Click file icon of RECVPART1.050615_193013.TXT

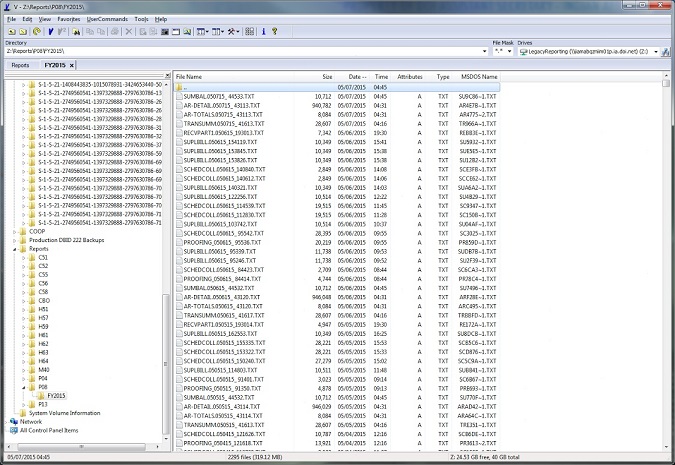pos(179,133)
